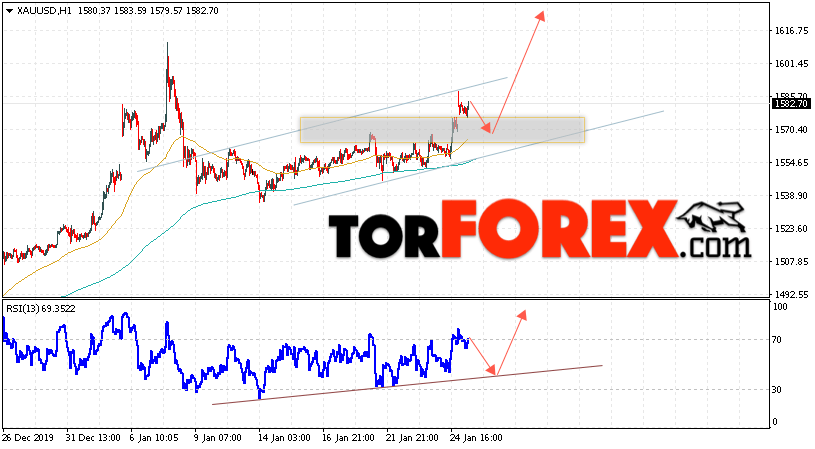Select the 26 Dec 2019 date label
This screenshot has height=449, width=815.
tap(28, 438)
